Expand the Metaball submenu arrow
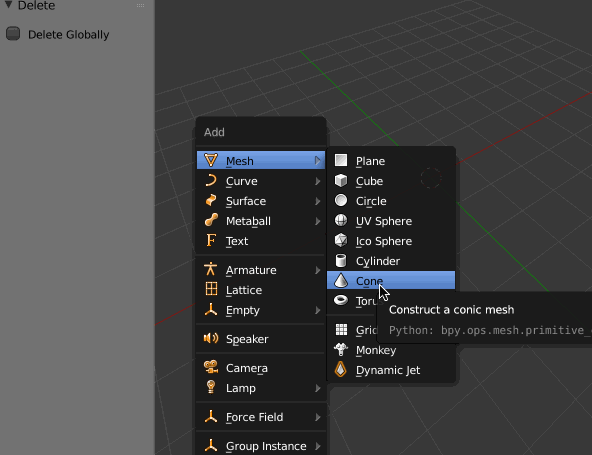The height and width of the screenshot is (455, 592). (318, 221)
